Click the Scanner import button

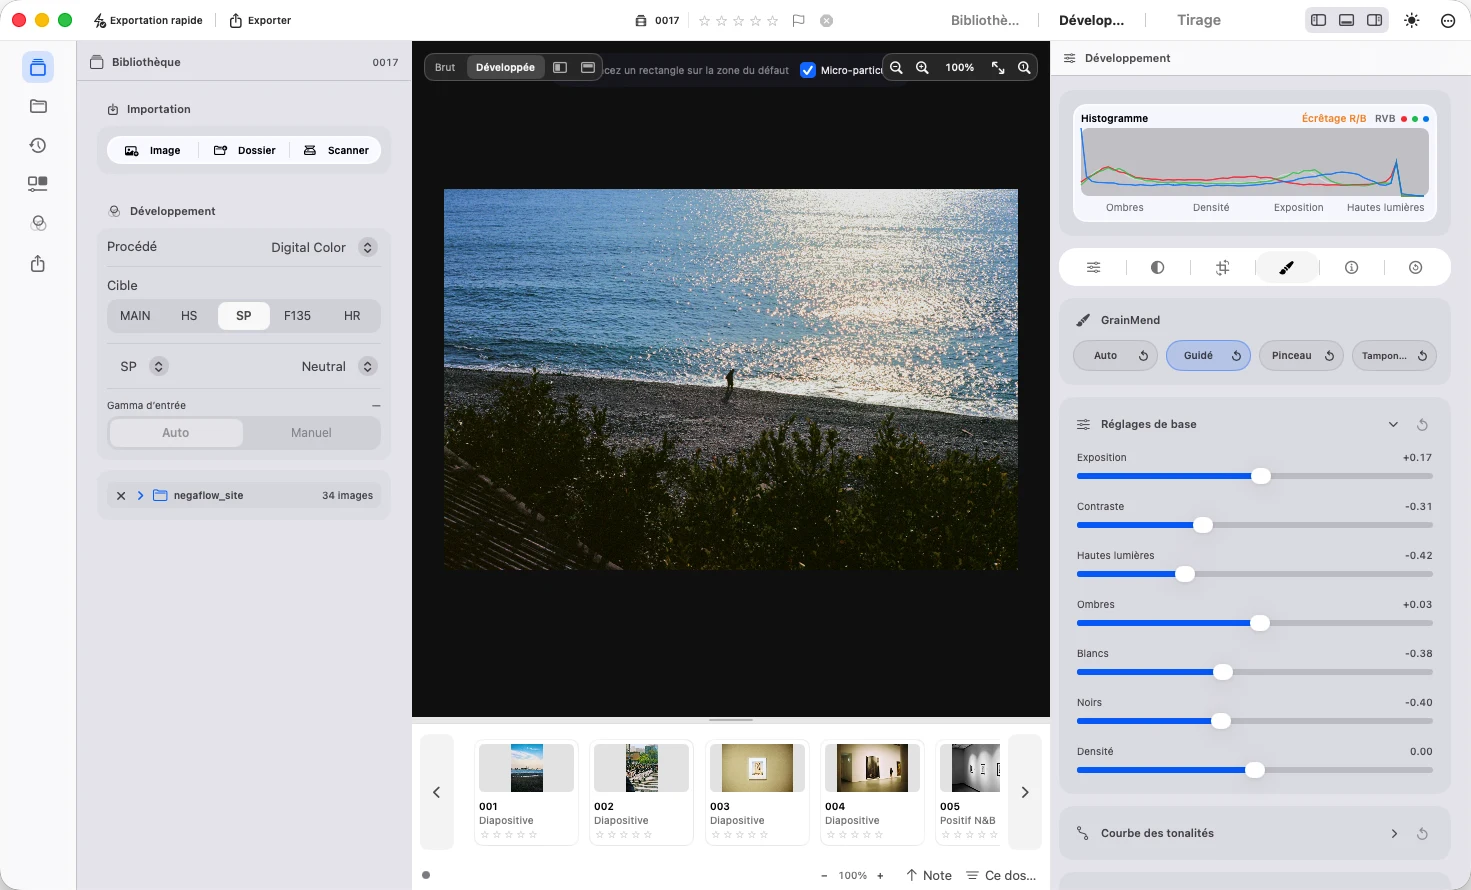(x=336, y=150)
